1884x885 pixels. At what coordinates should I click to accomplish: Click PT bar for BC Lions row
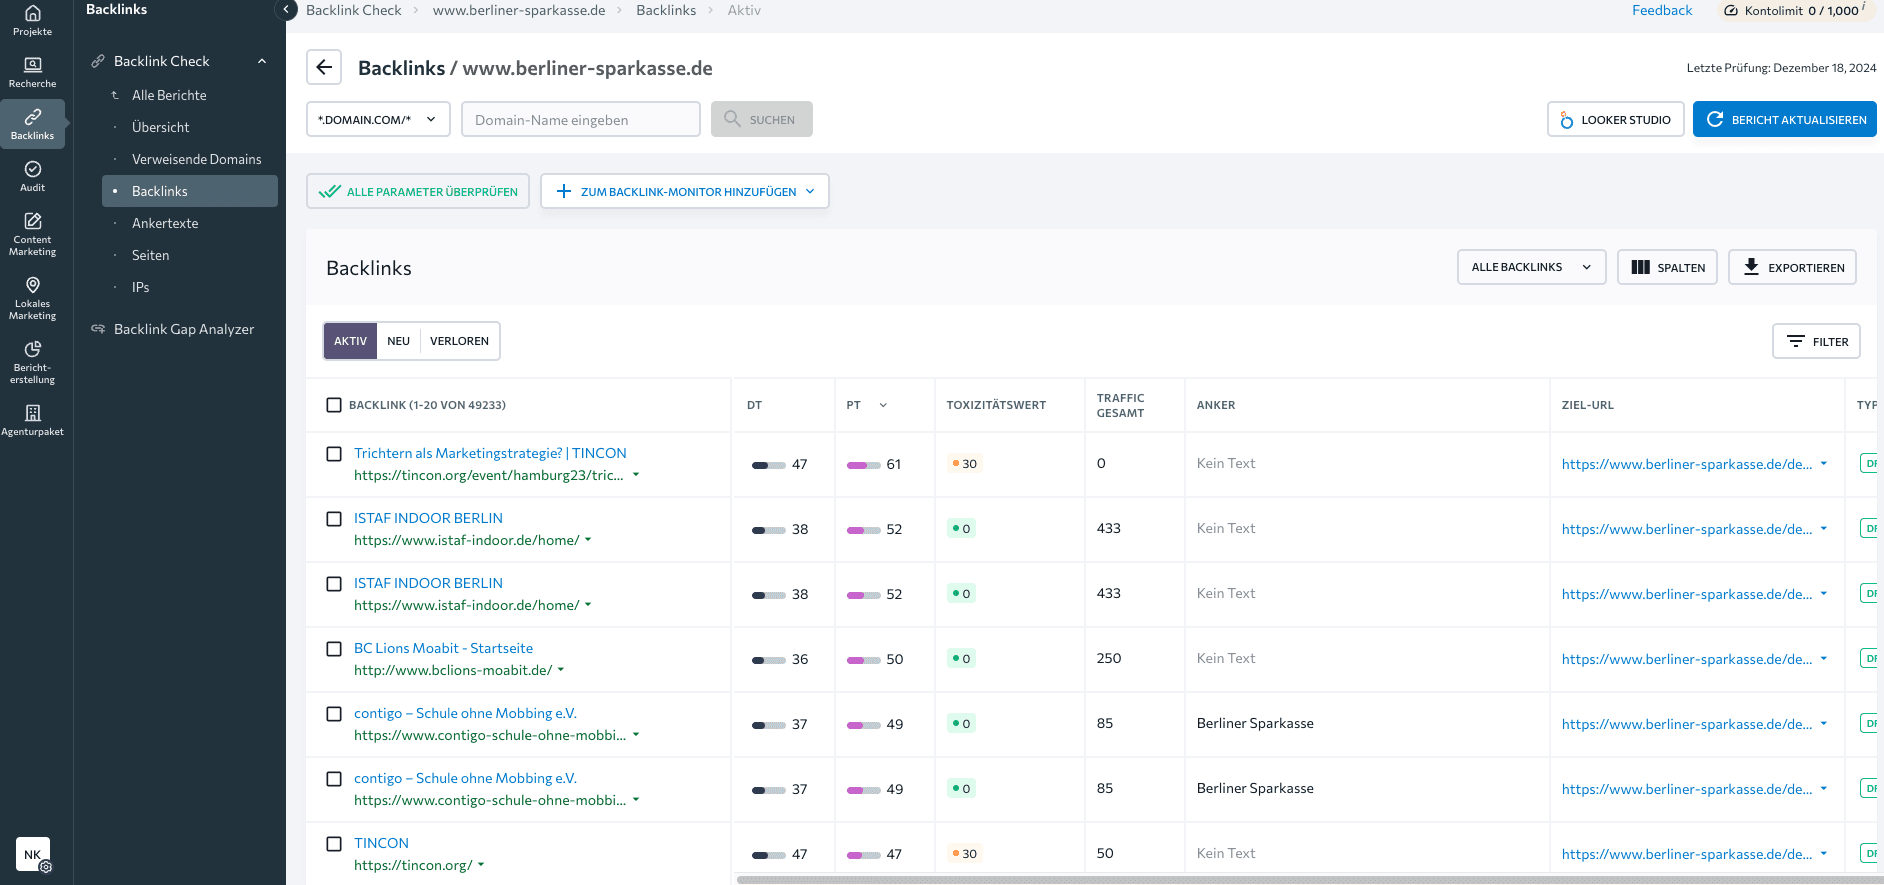(864, 660)
